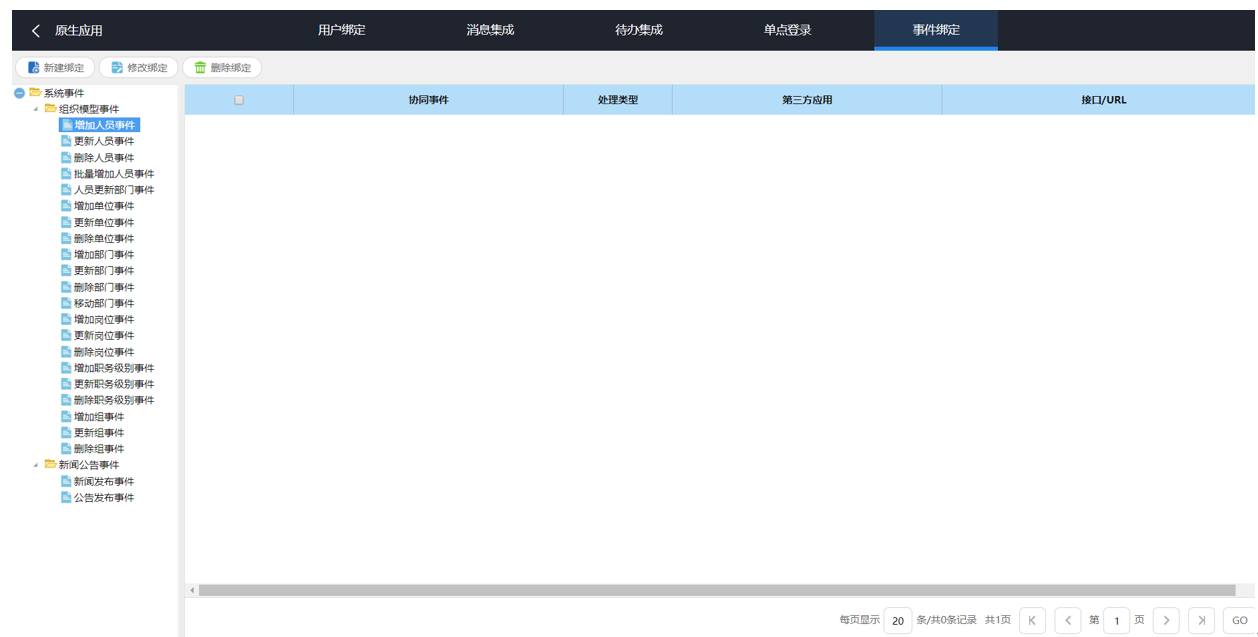Click the document icon of 删除单位事件
Viewport: 1258px width, 637px height.
point(66,239)
